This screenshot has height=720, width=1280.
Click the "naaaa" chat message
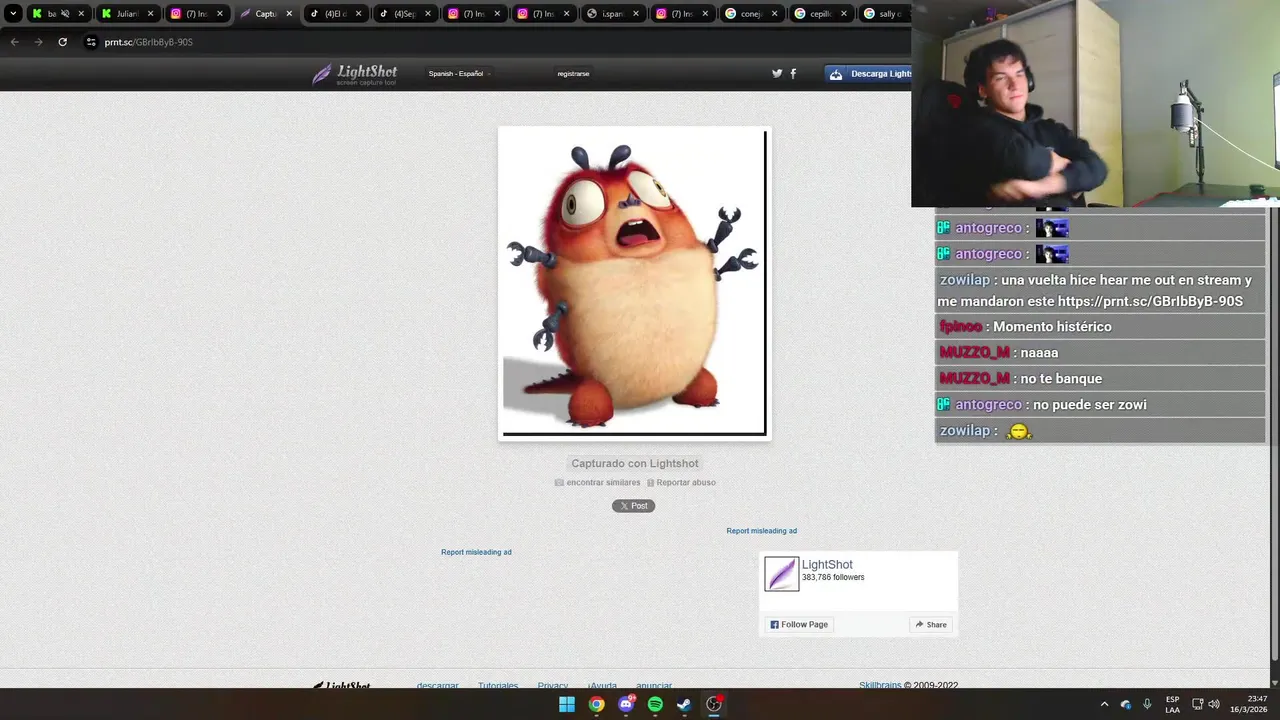(1039, 353)
